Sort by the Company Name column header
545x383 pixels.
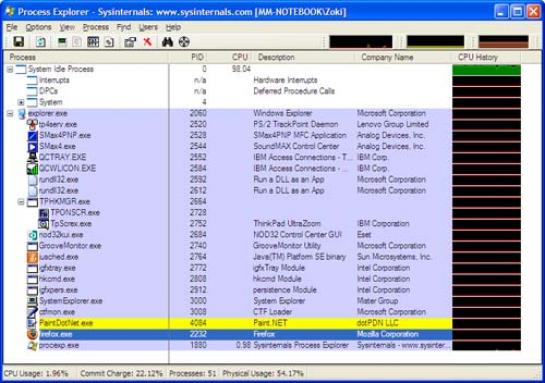[x=402, y=57]
